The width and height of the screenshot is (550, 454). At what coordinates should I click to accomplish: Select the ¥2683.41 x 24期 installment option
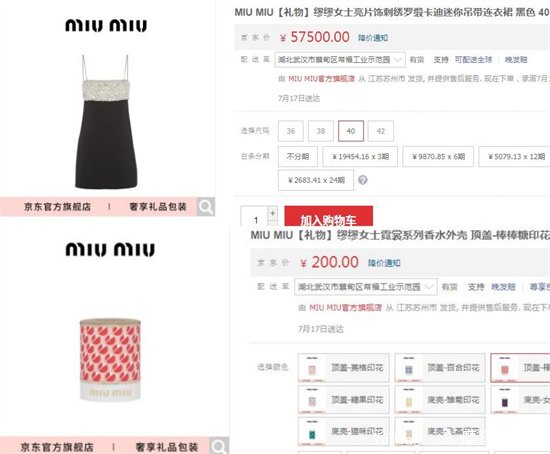(x=316, y=180)
